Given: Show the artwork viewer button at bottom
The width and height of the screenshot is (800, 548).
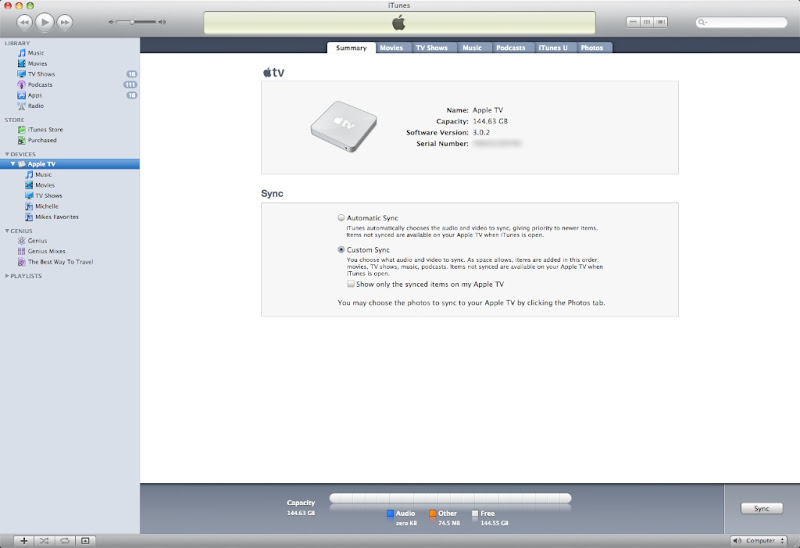Looking at the screenshot, I should 85,540.
